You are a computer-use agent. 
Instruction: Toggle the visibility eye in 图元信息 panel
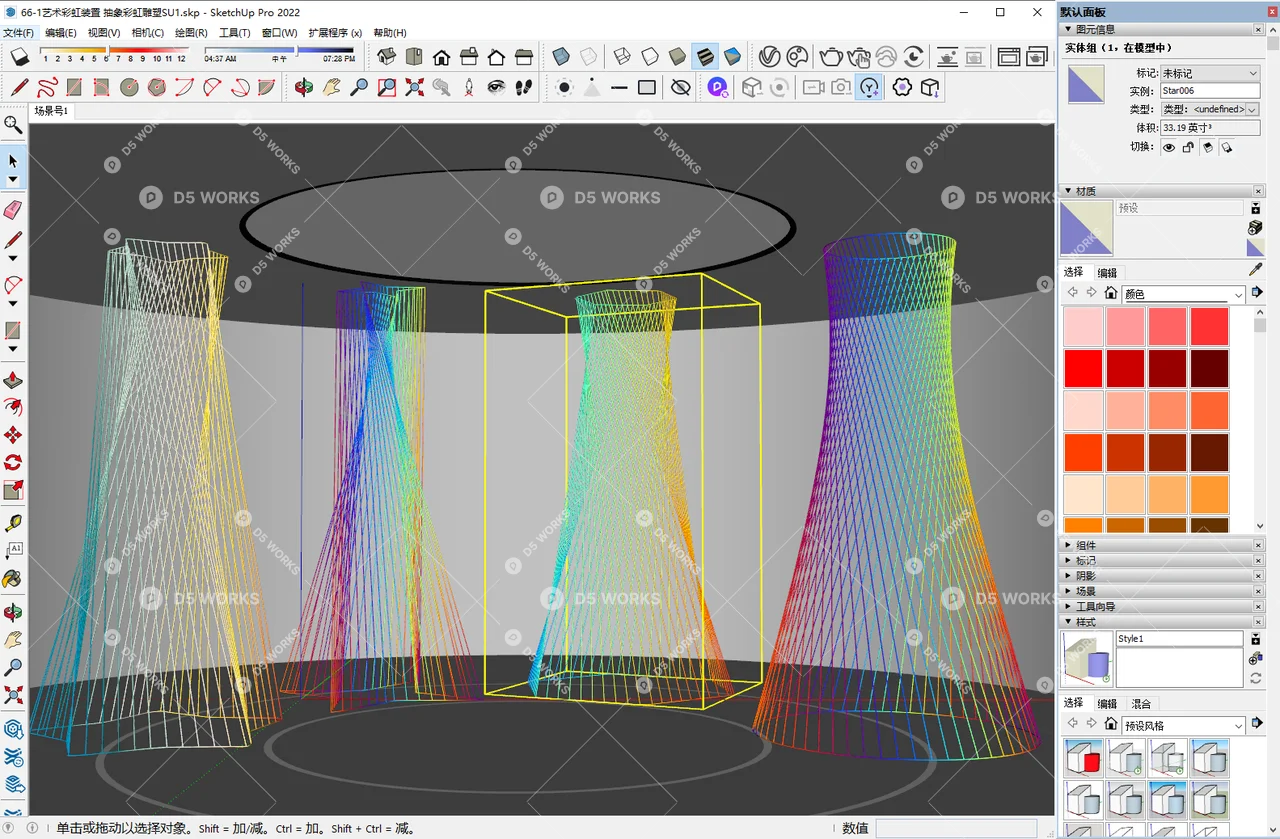tap(1169, 148)
